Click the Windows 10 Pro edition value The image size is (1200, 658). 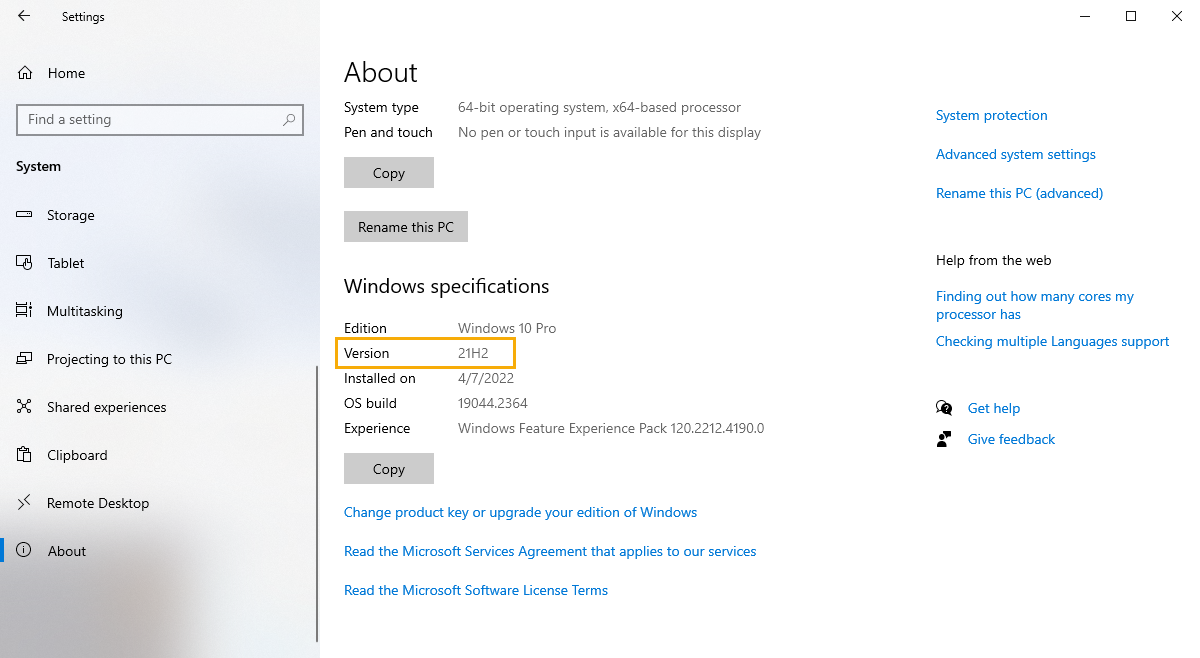click(507, 328)
